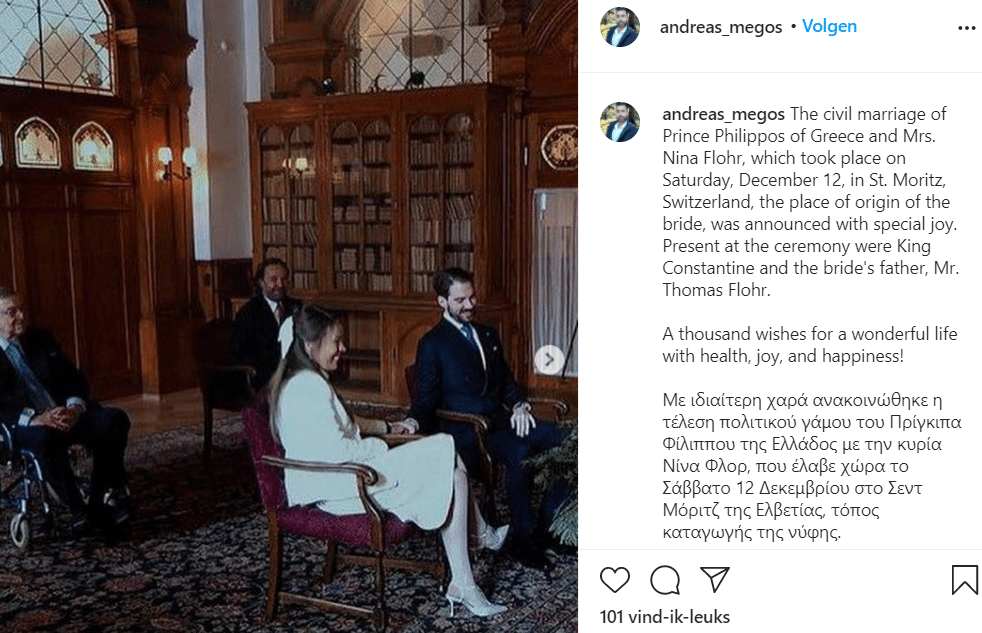Open comments with the speech bubble icon
The image size is (982, 633).
click(x=665, y=580)
